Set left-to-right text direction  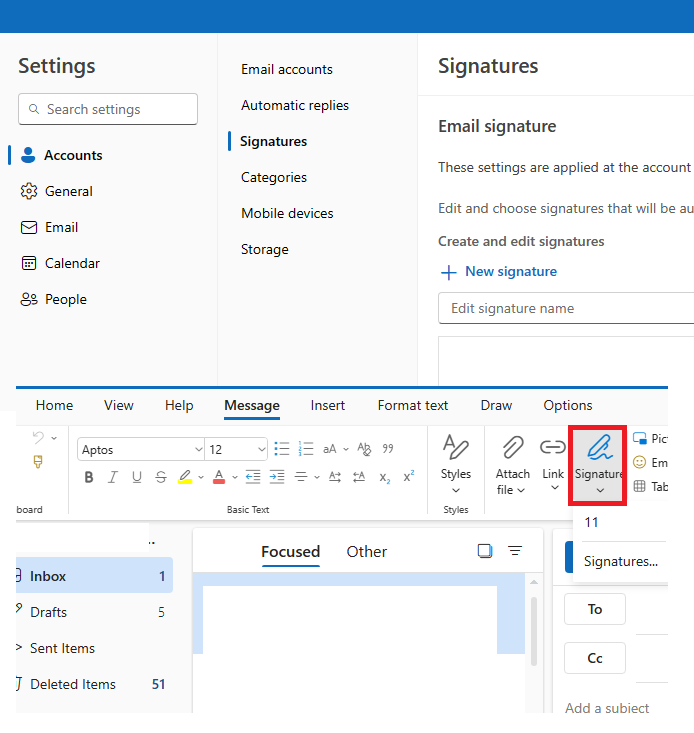point(335,477)
